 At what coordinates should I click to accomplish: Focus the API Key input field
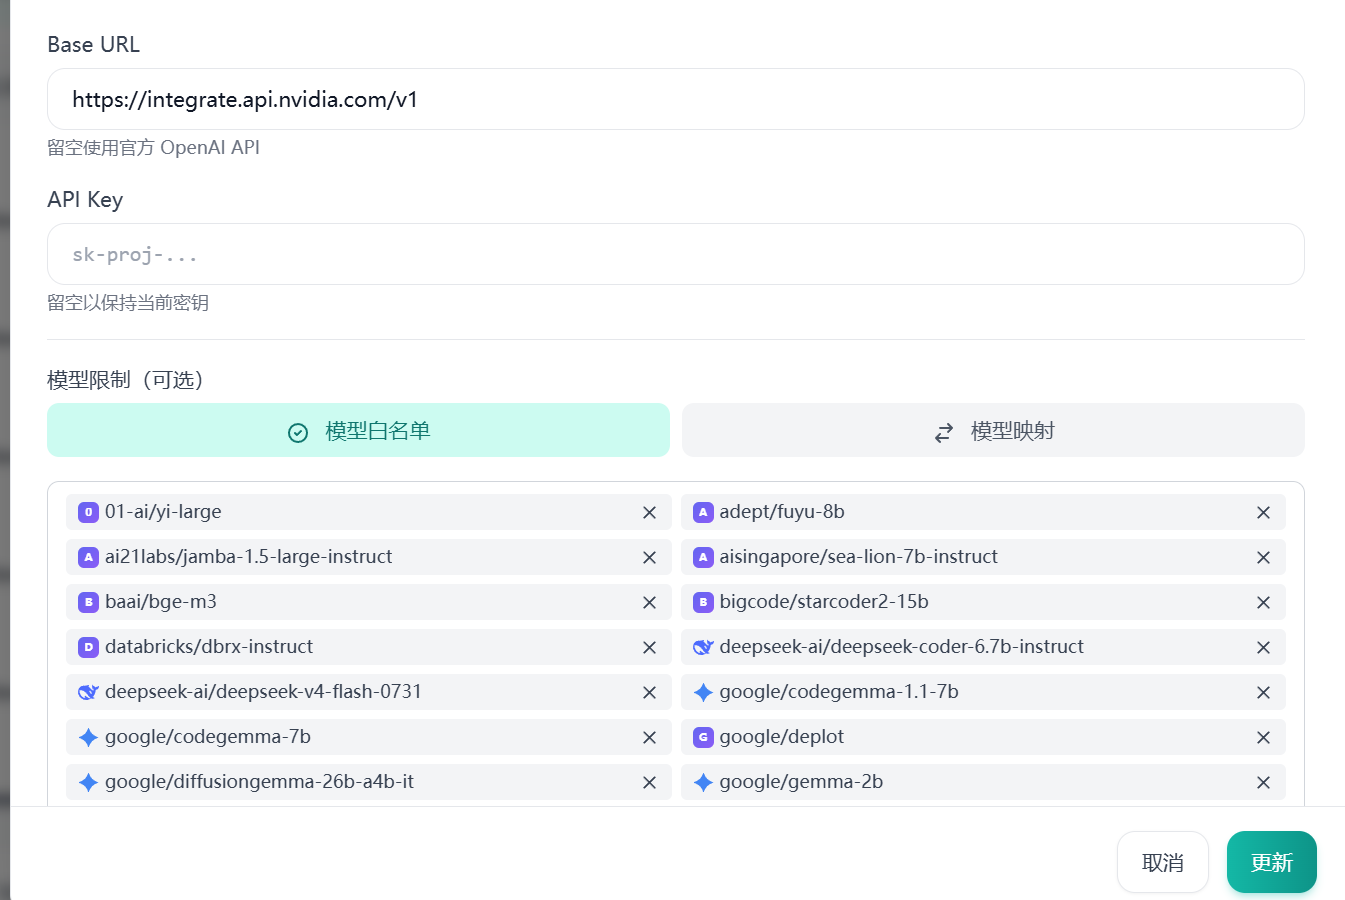[676, 254]
